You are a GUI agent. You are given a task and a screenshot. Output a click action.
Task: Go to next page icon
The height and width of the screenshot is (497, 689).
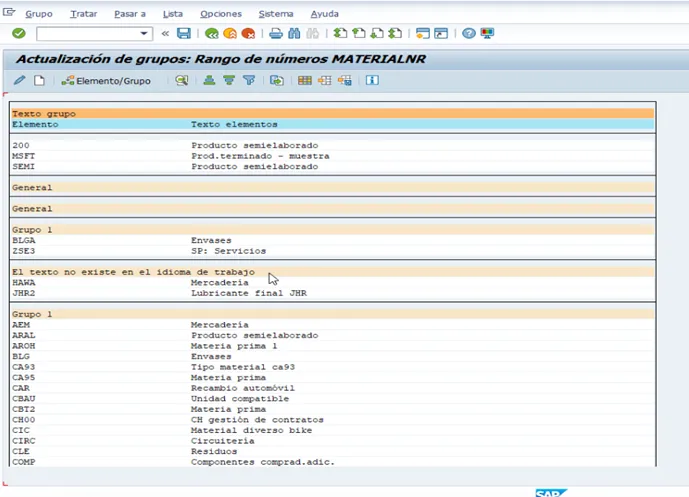pyautogui.click(x=377, y=33)
